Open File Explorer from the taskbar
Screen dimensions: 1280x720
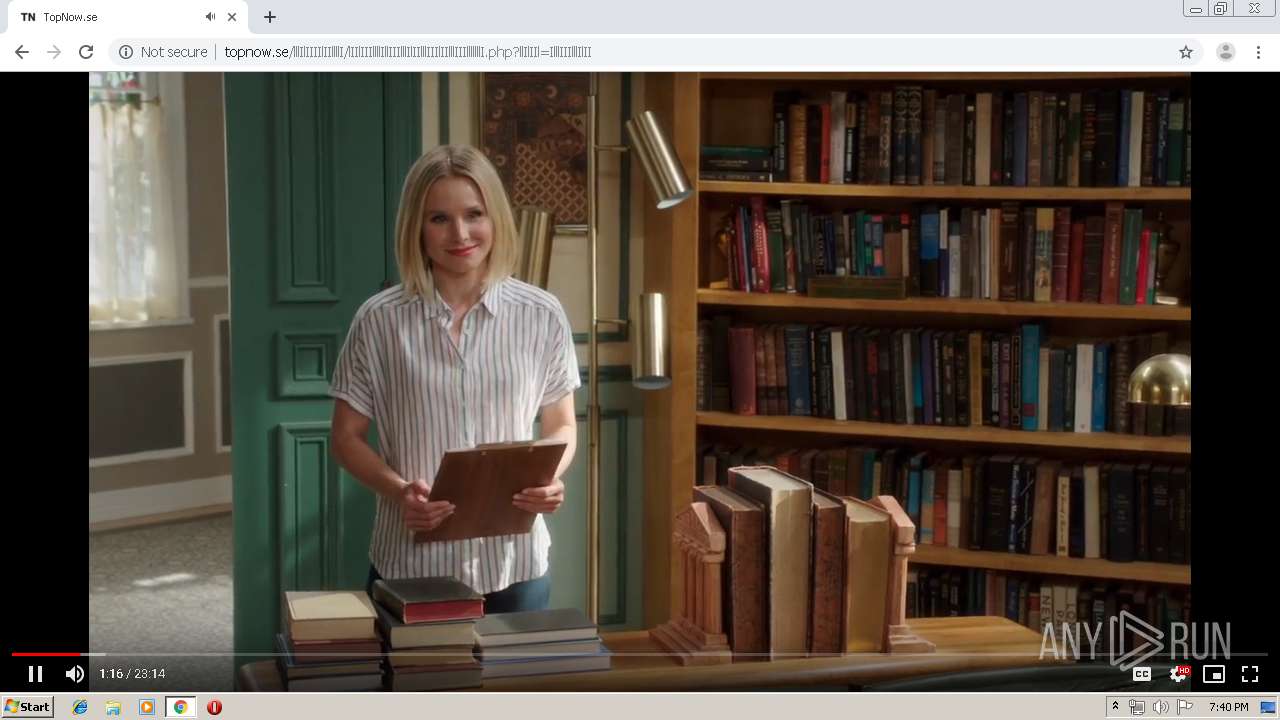pyautogui.click(x=113, y=707)
